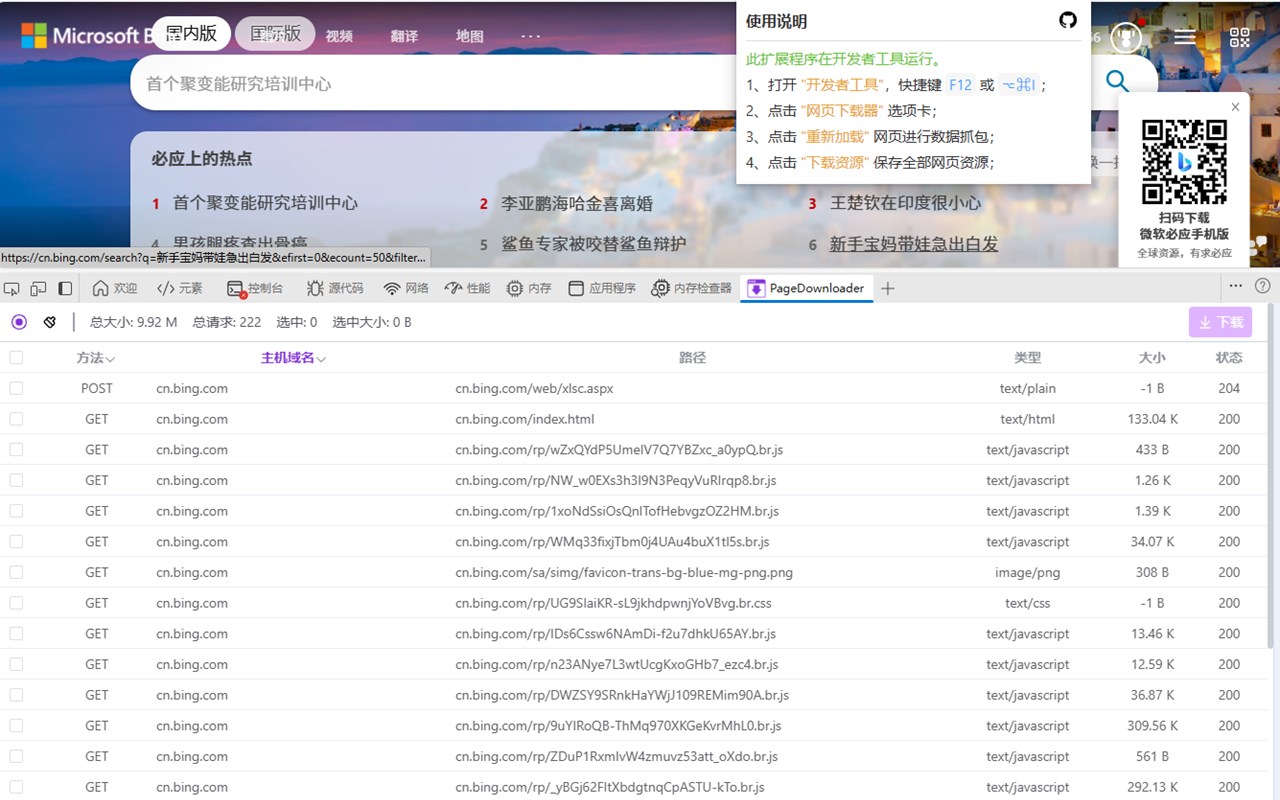Check the favicon-trans-bg-blue-mg-png.png row
Image resolution: width=1280 pixels, height=800 pixels.
tap(16, 572)
